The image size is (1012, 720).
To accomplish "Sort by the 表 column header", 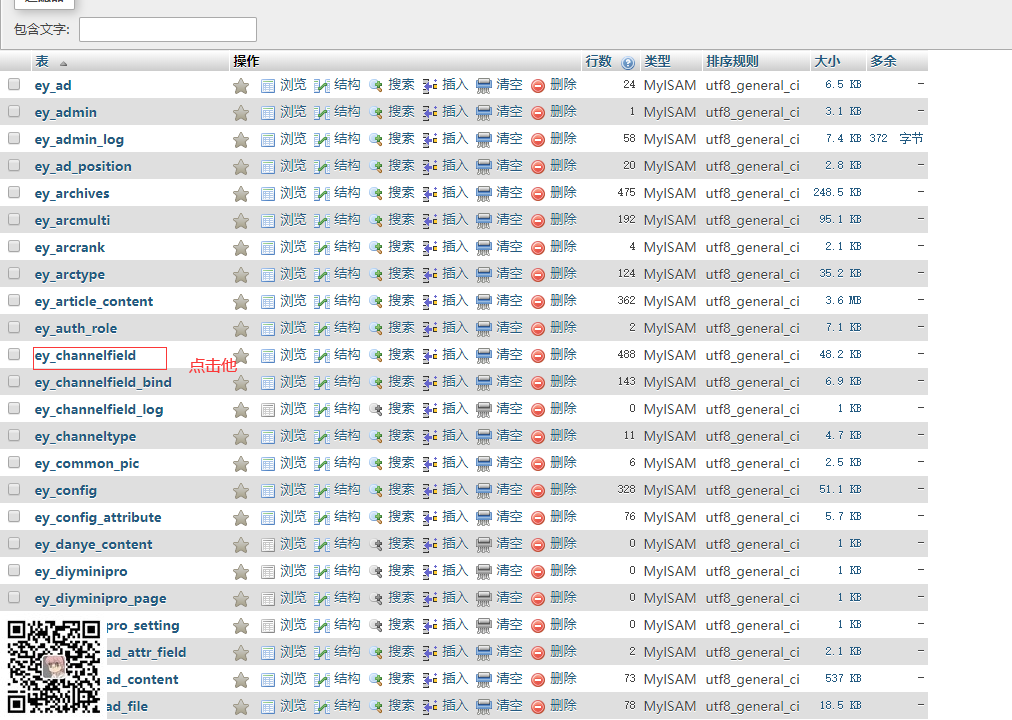I will (42, 61).
